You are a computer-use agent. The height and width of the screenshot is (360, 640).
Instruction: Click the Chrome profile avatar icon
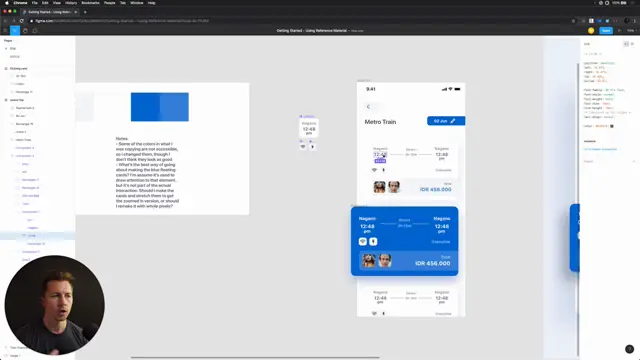coord(627,21)
